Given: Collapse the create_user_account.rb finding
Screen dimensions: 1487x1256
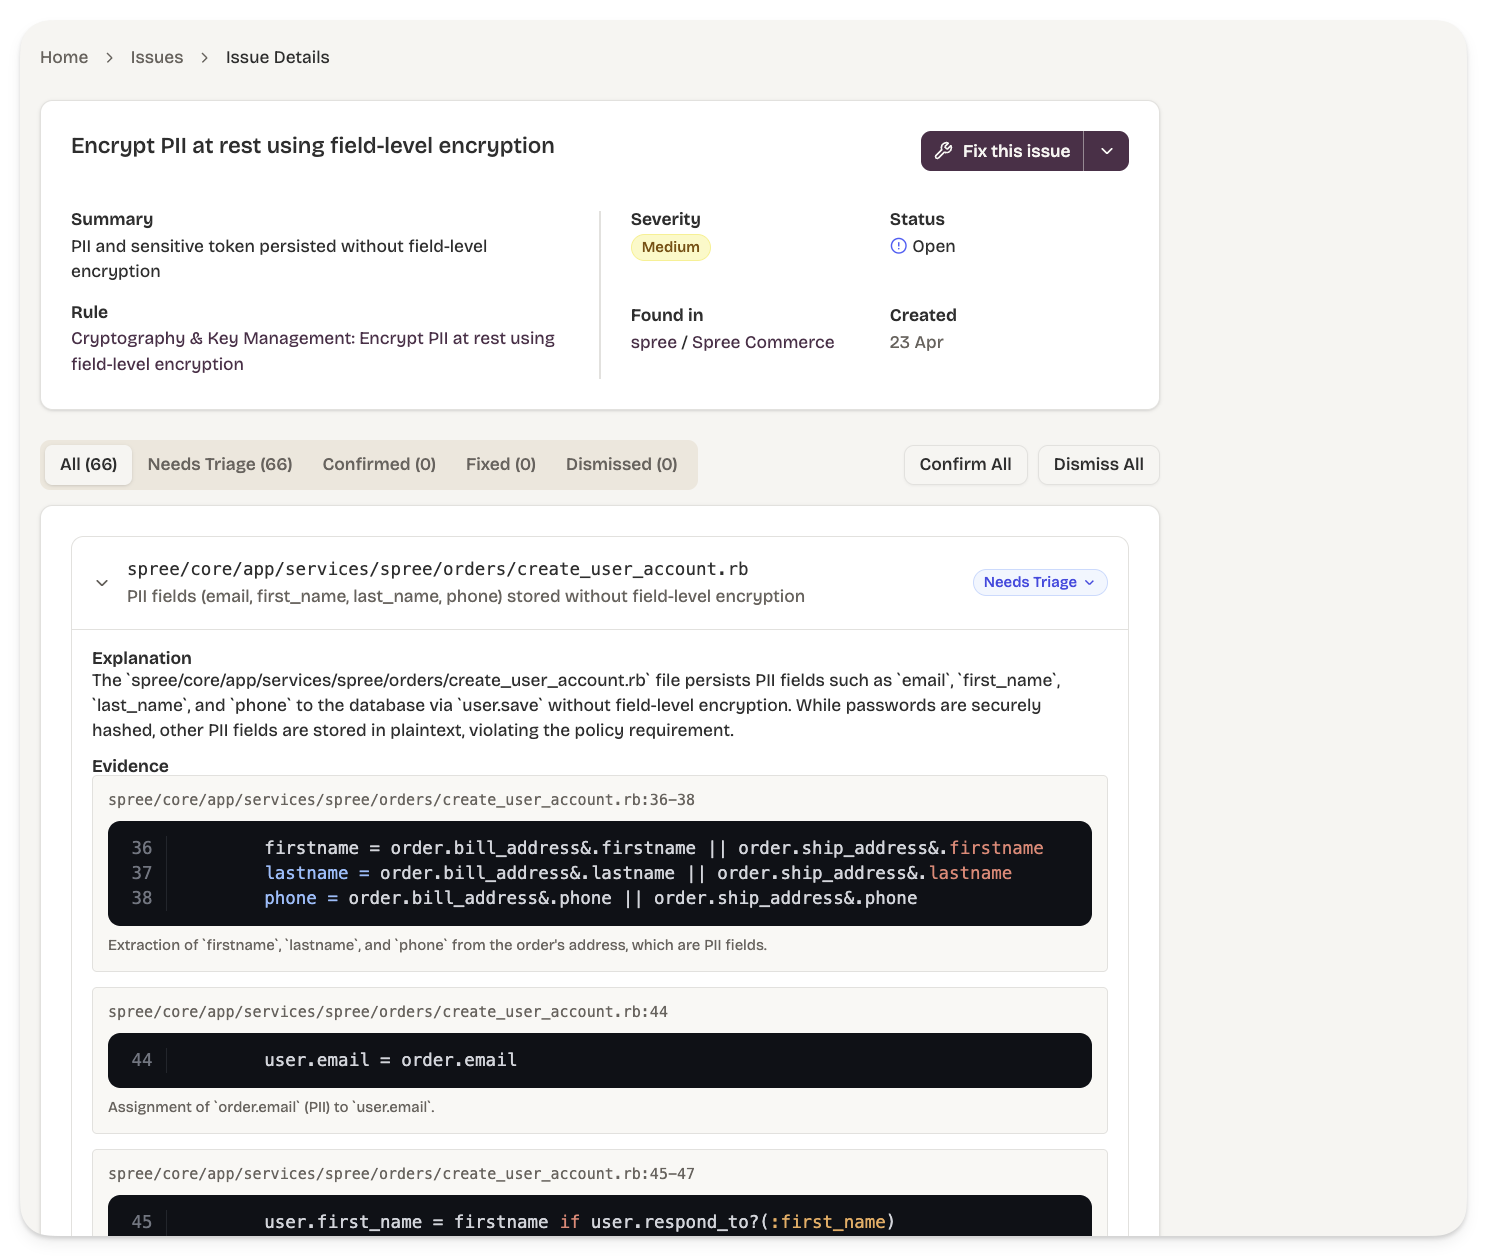Looking at the screenshot, I should (102, 582).
